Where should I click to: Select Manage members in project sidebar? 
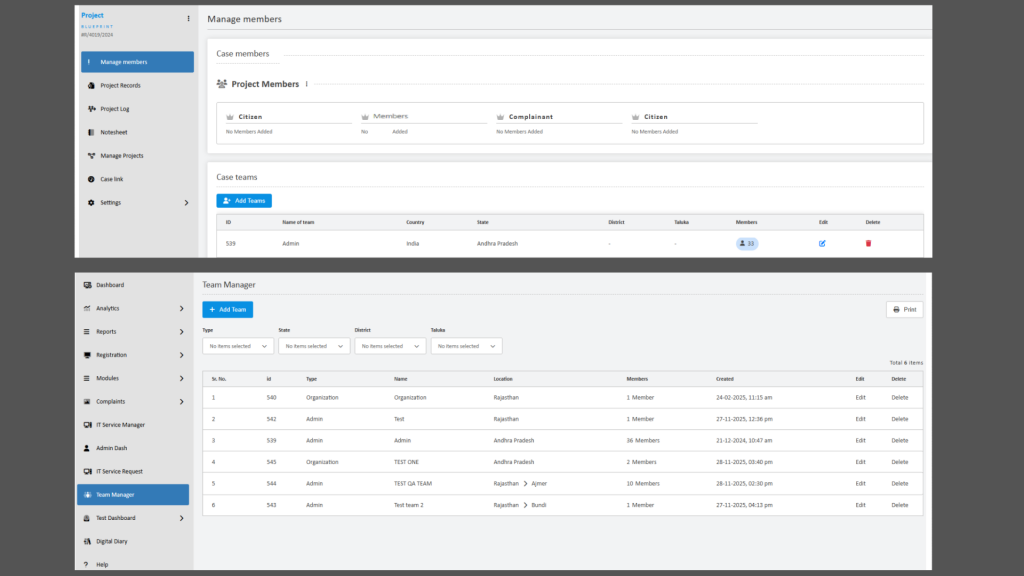pyautogui.click(x=137, y=62)
